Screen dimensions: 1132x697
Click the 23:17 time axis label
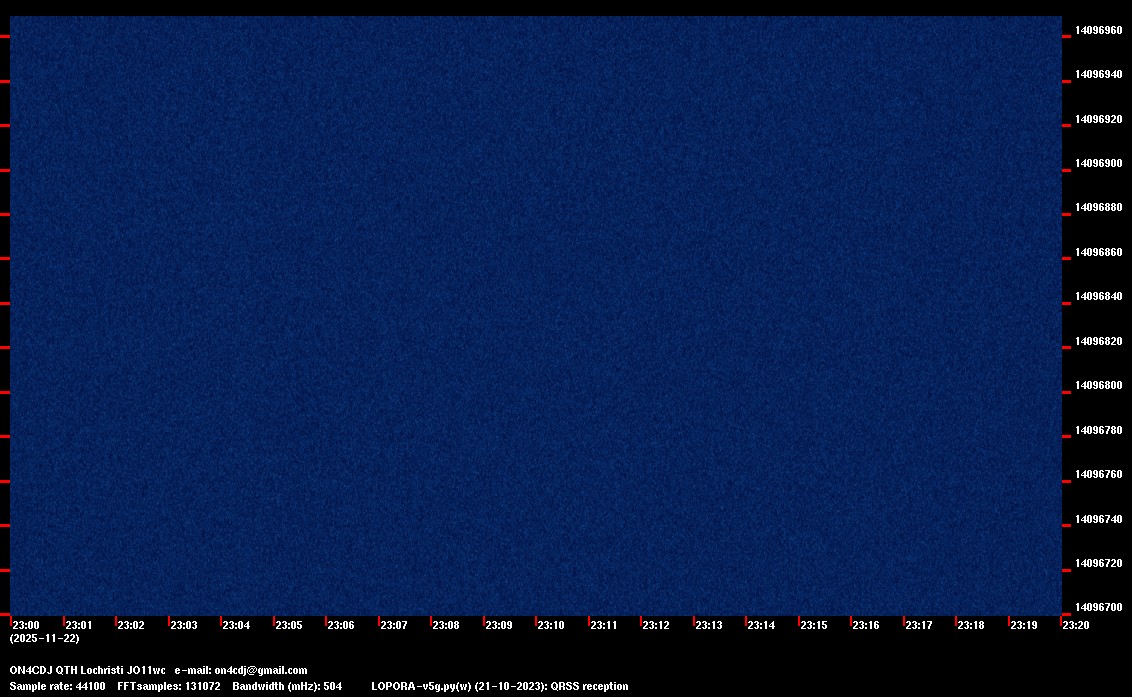[x=918, y=625]
